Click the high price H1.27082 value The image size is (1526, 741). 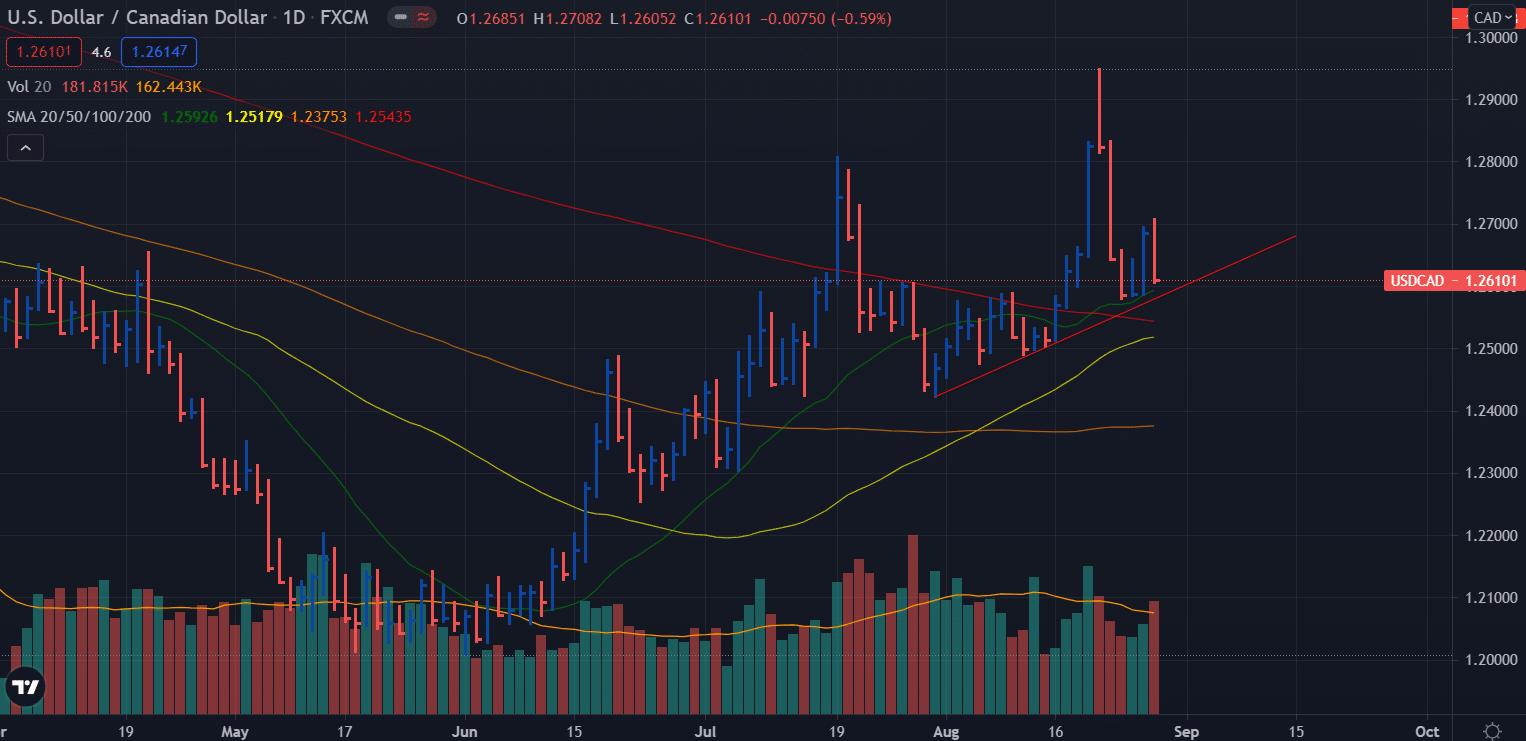click(x=569, y=19)
